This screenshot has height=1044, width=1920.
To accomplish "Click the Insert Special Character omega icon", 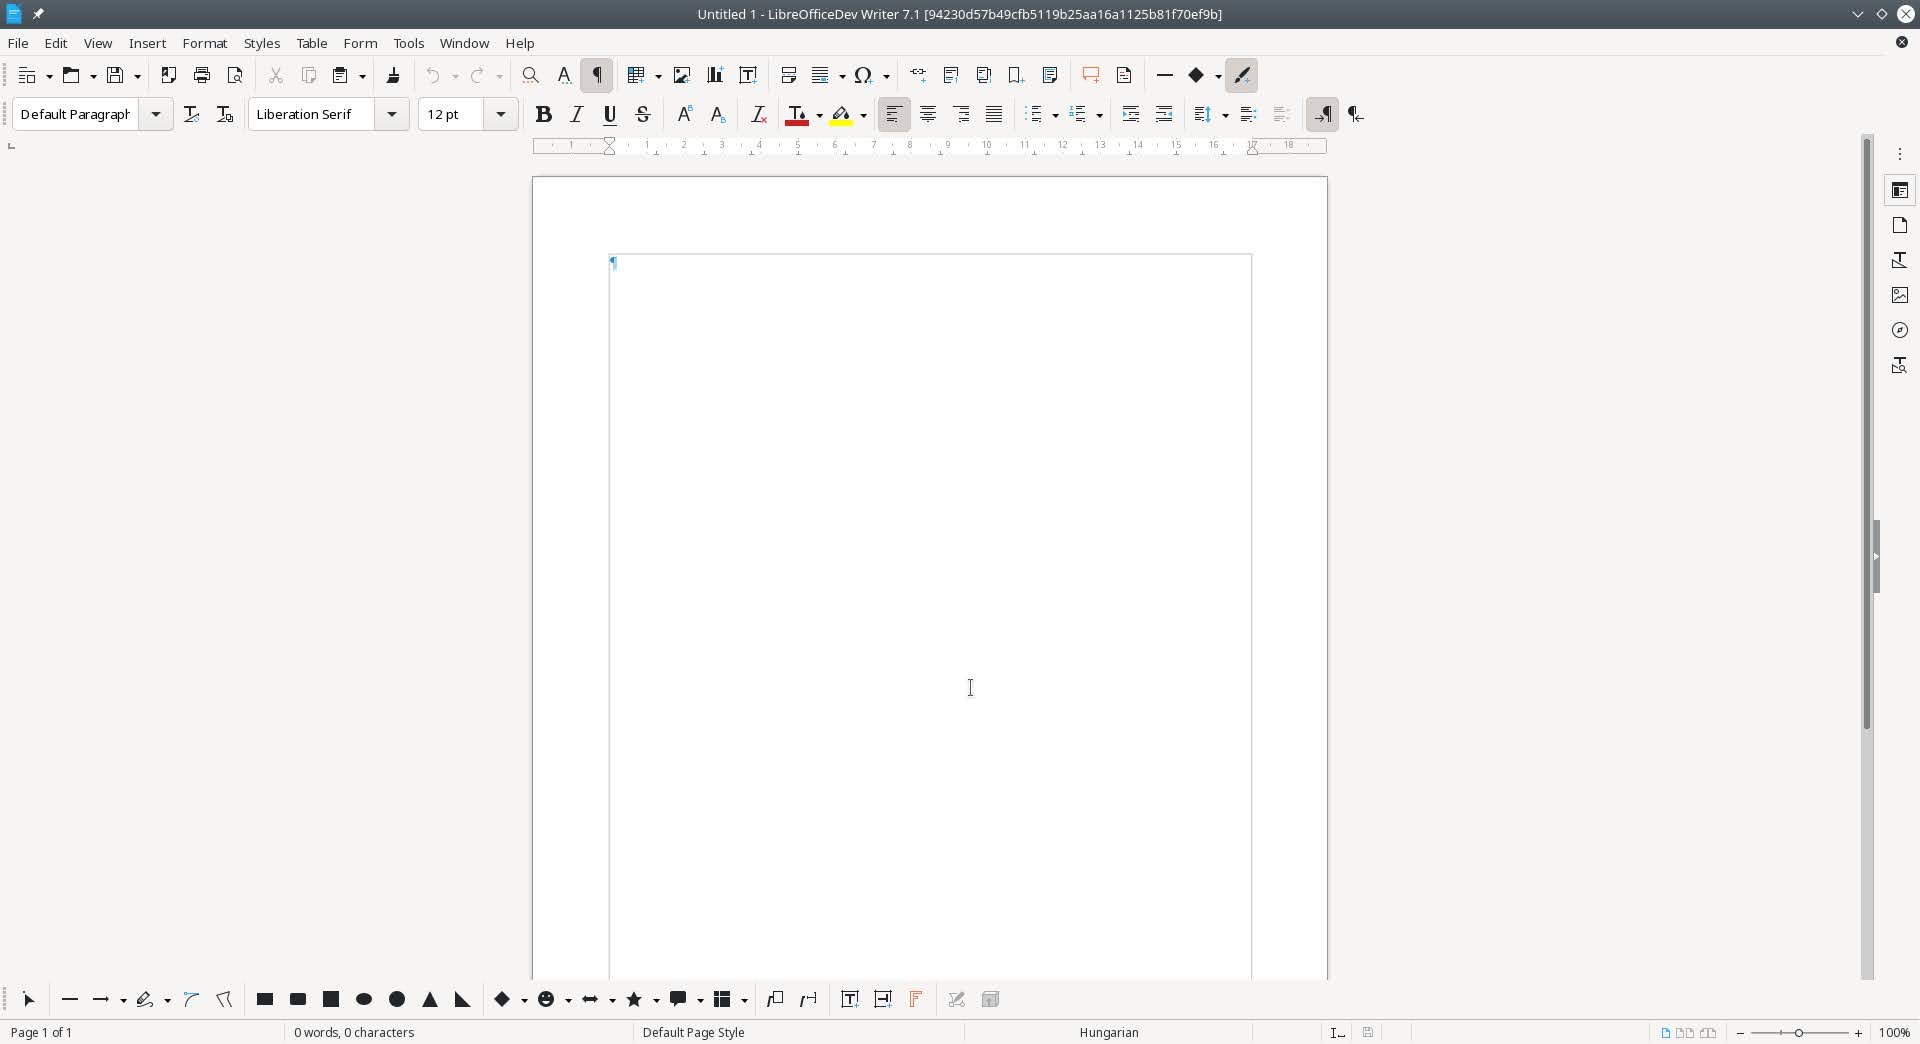I will 863,75.
